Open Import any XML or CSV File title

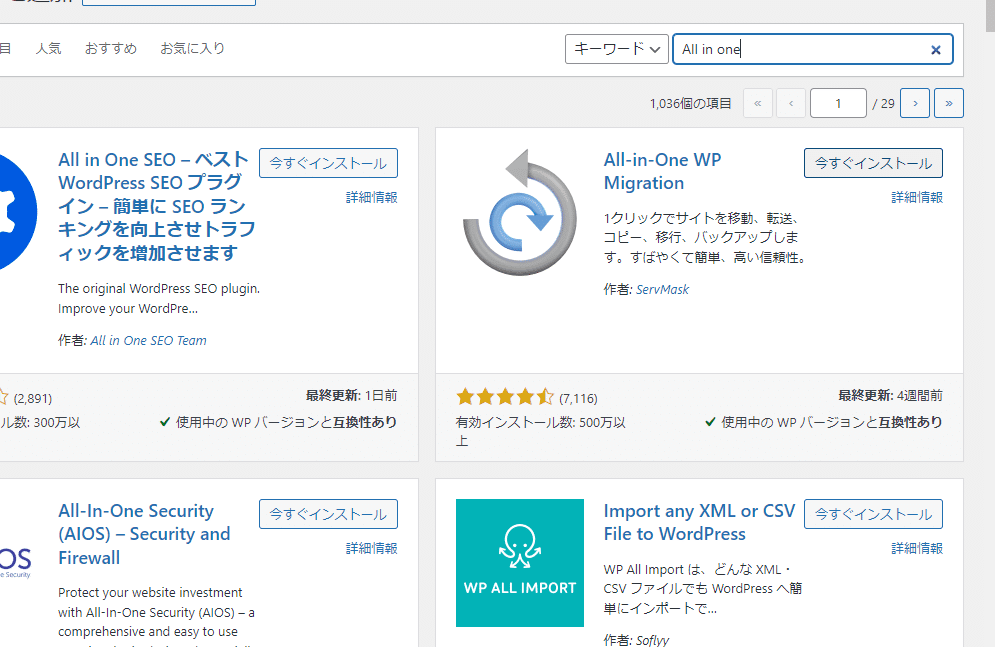tap(699, 523)
